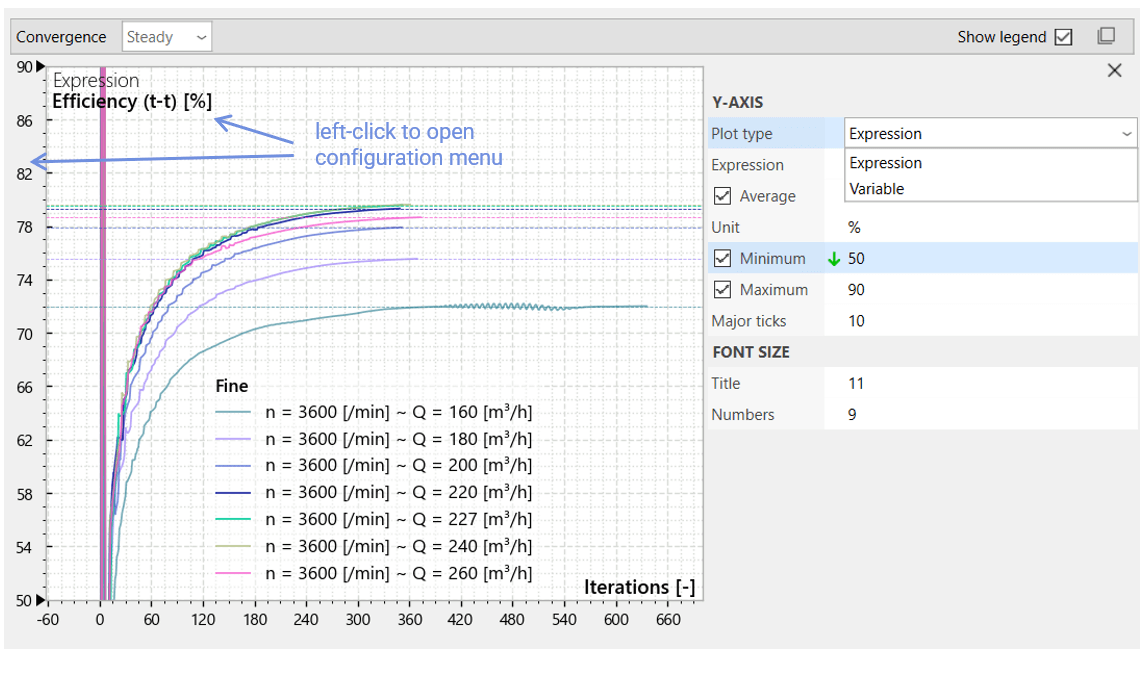The height and width of the screenshot is (686, 1143).
Task: Click the Convergence label in the toolbar
Action: click(x=61, y=37)
